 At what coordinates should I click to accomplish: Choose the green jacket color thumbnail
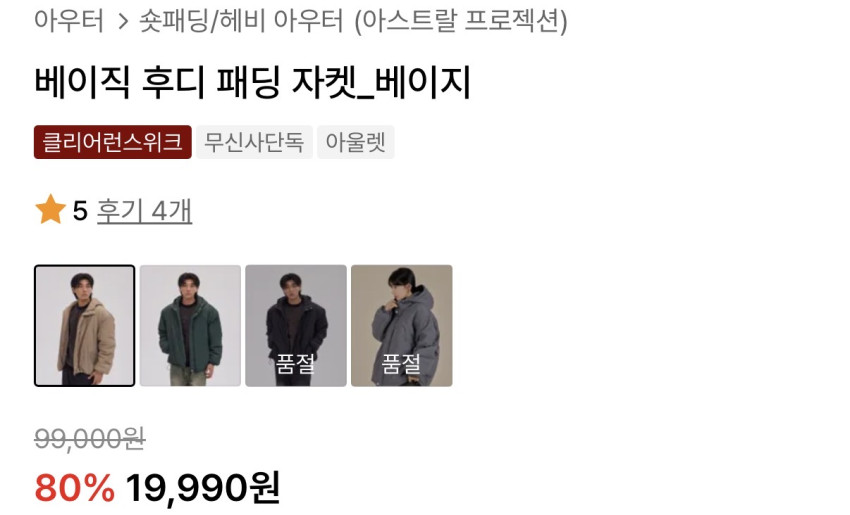pyautogui.click(x=190, y=326)
